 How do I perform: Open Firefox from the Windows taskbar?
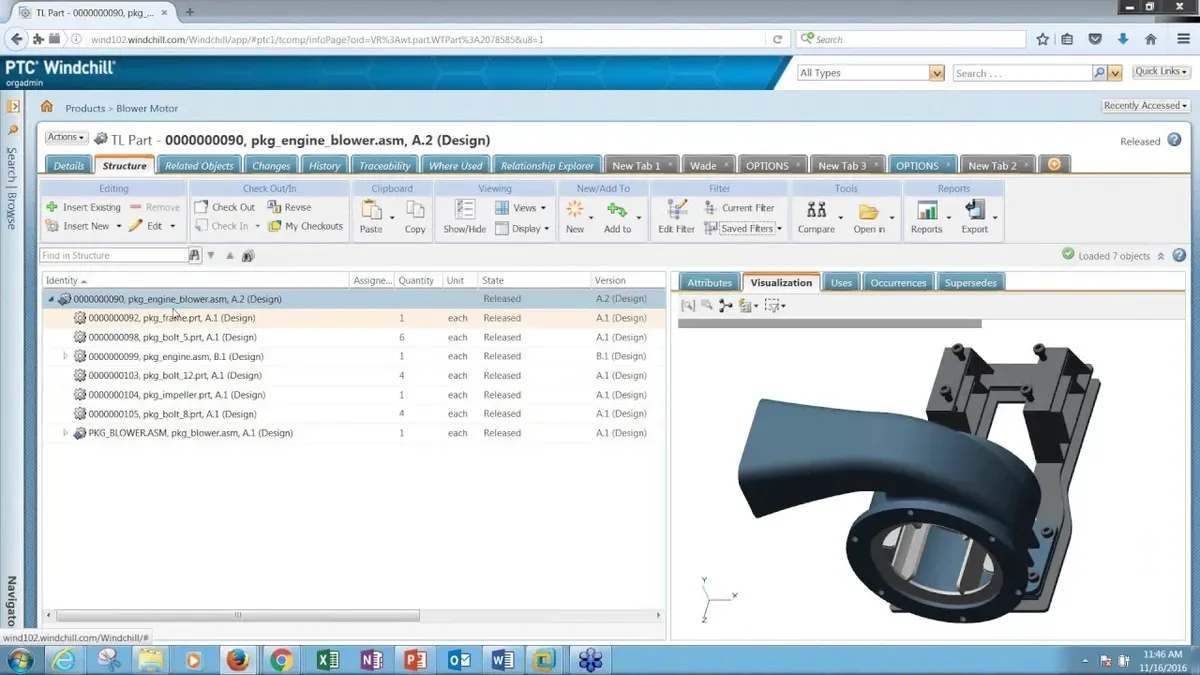[237, 660]
